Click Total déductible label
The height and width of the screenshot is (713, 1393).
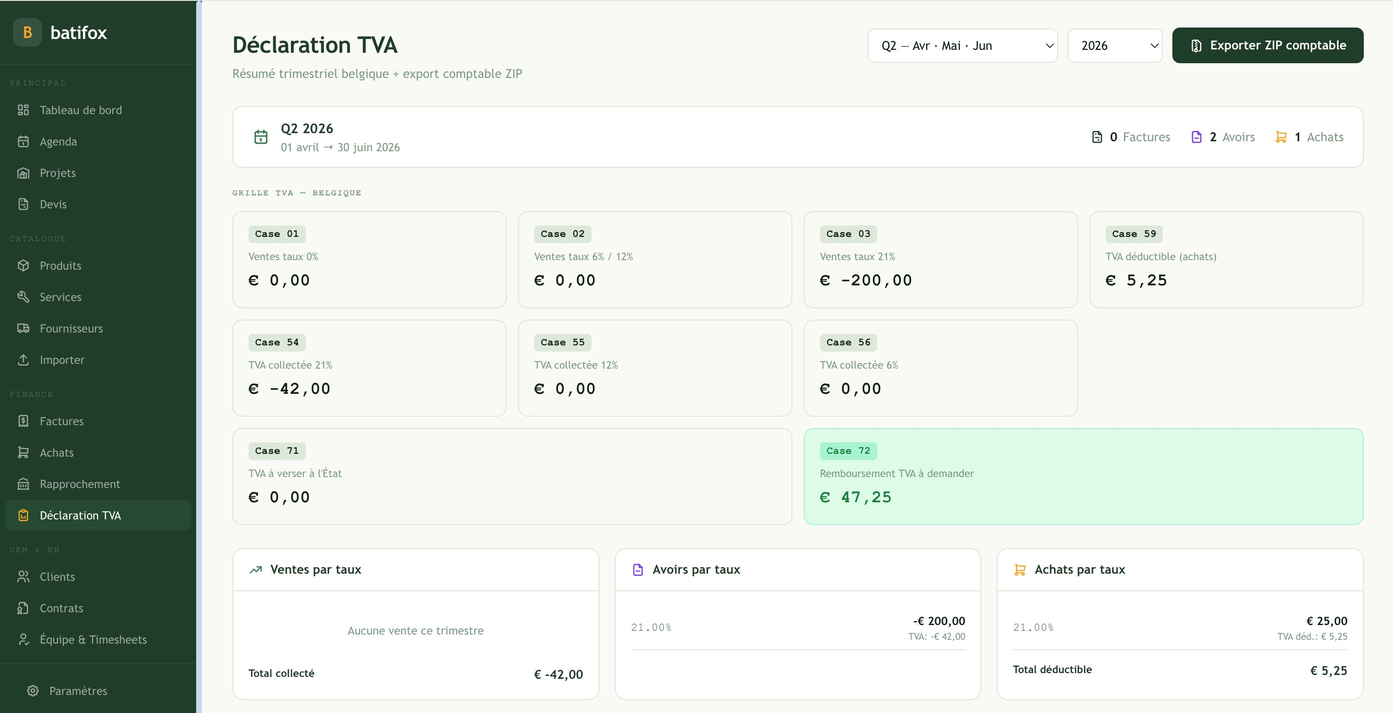[1052, 670]
